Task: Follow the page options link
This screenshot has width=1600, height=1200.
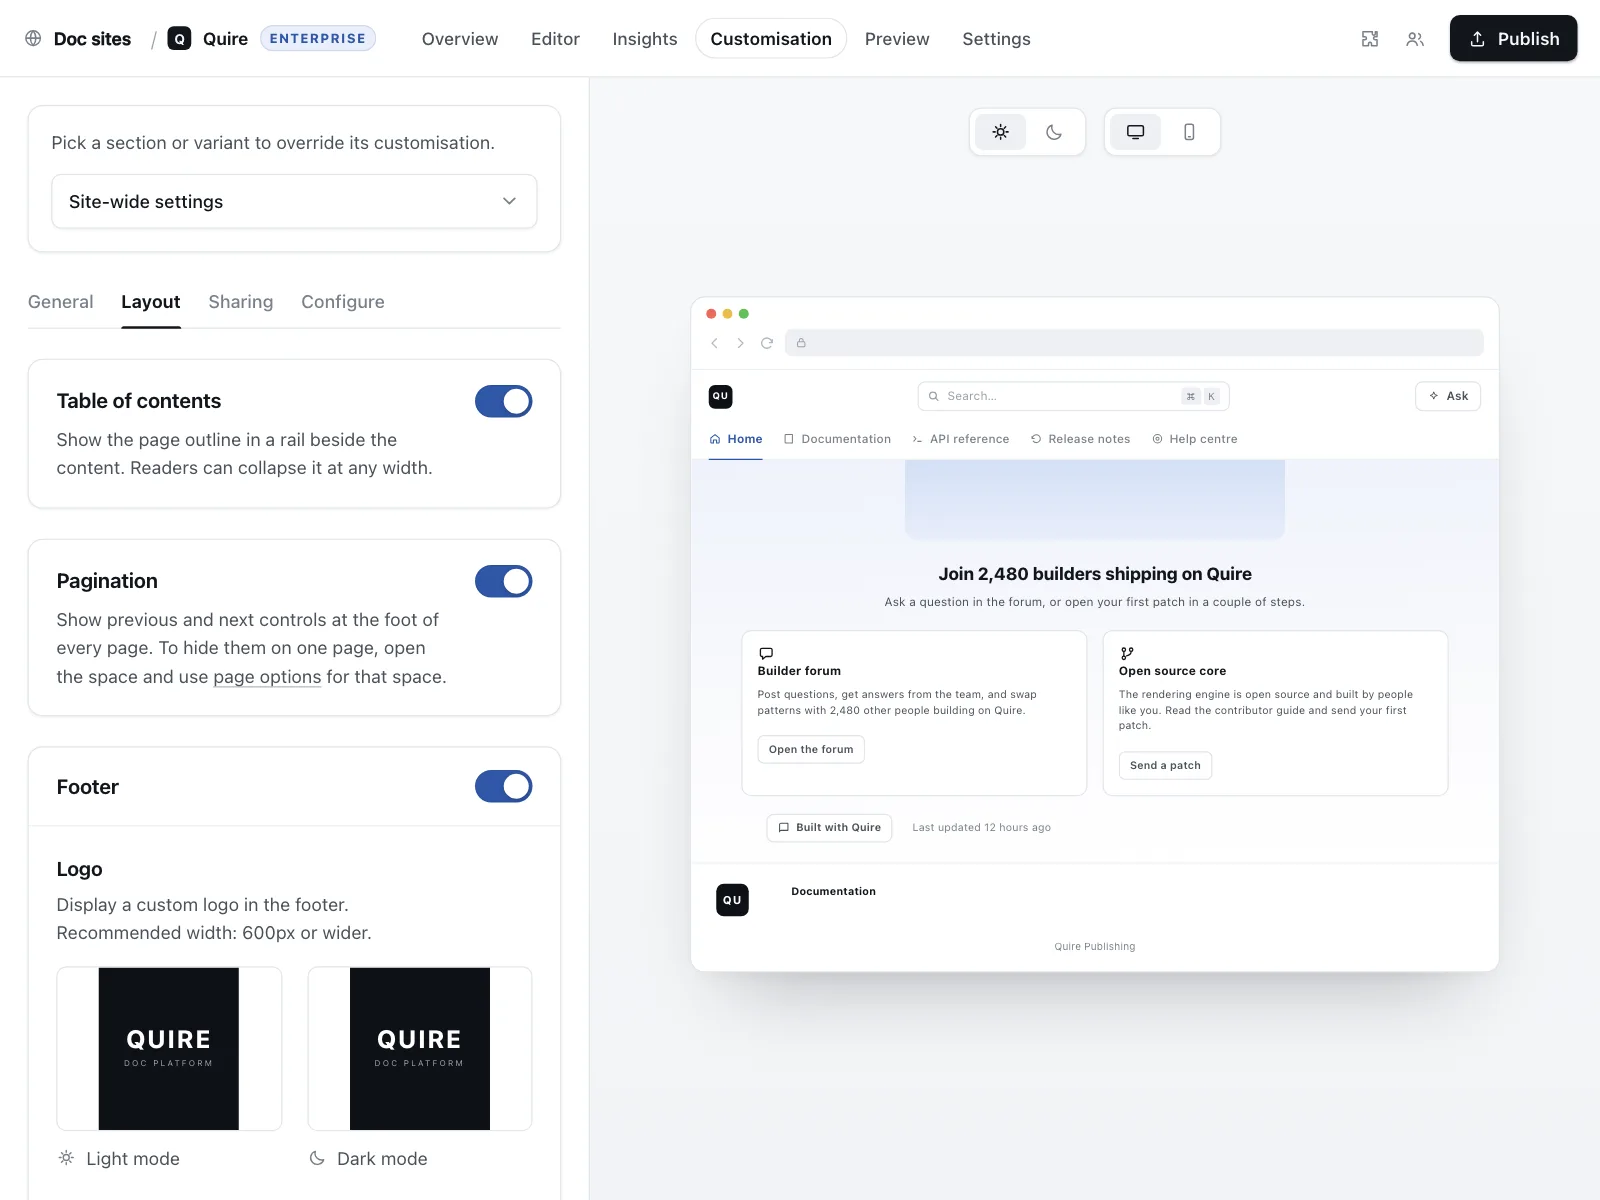Action: point(267,677)
